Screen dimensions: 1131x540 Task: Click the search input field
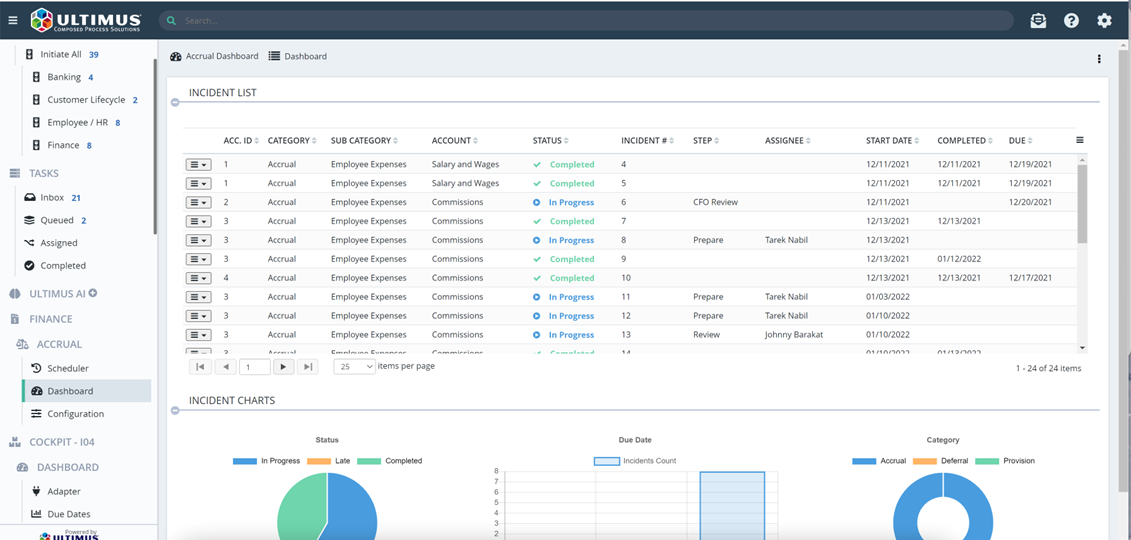pos(586,21)
